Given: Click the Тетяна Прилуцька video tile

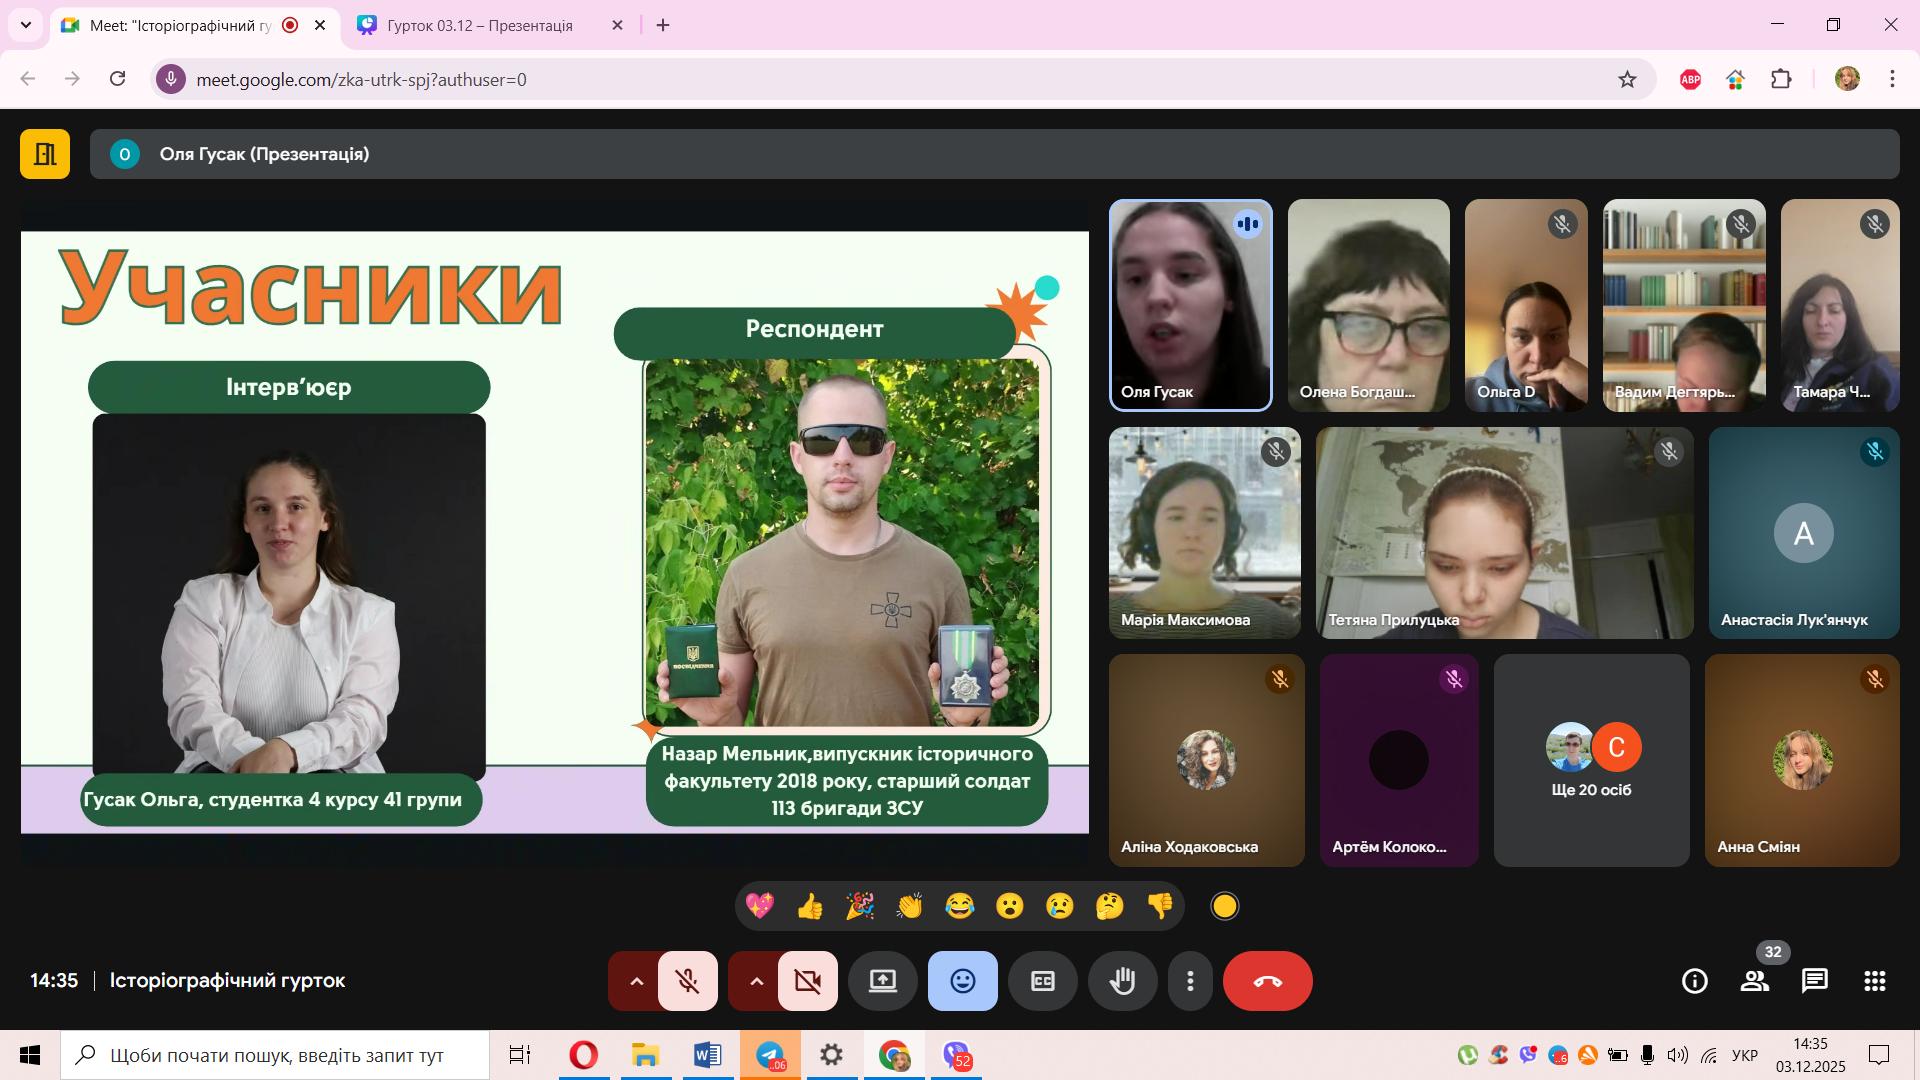Looking at the screenshot, I should [x=1504, y=533].
